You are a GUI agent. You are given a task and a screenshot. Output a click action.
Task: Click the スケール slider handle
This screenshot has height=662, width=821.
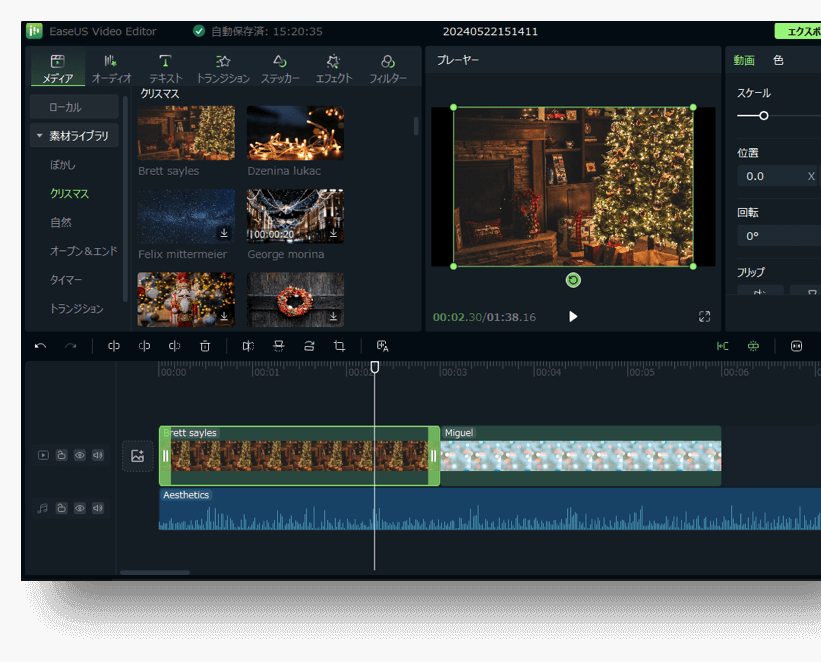[764, 116]
